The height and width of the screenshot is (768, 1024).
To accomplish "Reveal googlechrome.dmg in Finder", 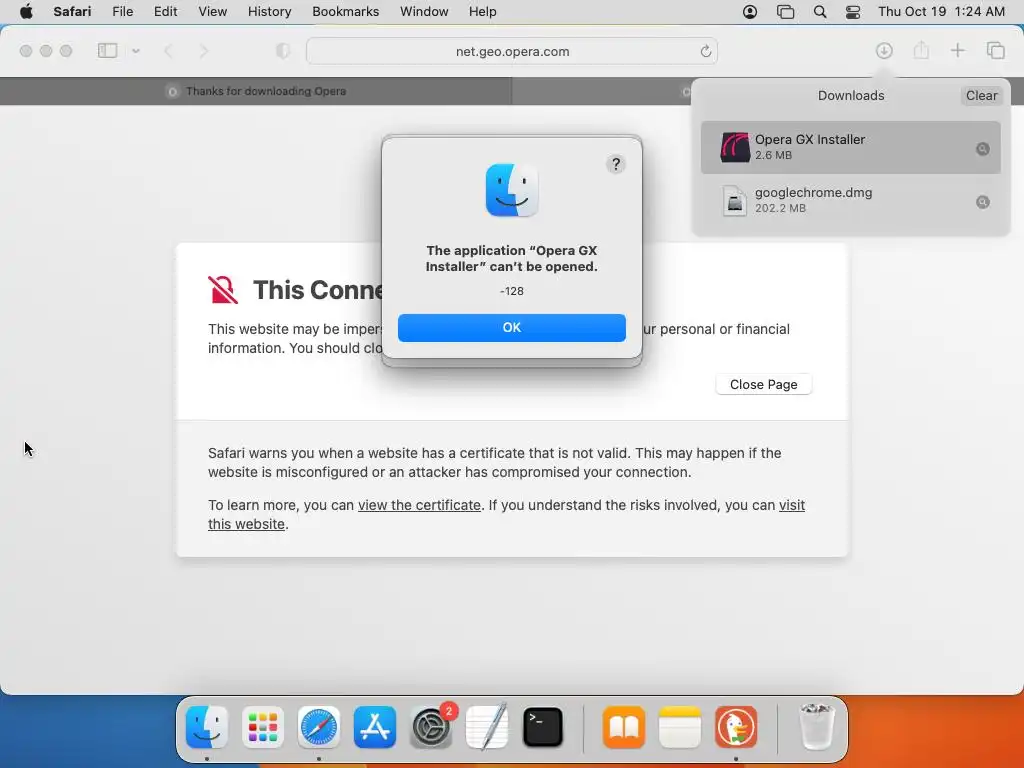I will [x=982, y=202].
